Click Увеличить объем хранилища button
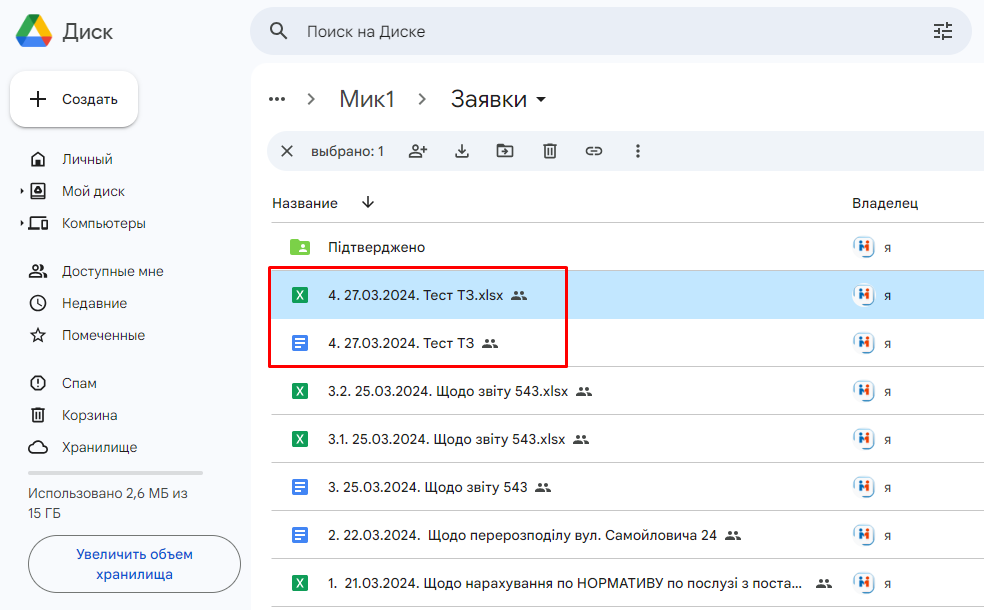The height and width of the screenshot is (610, 984). [134, 564]
